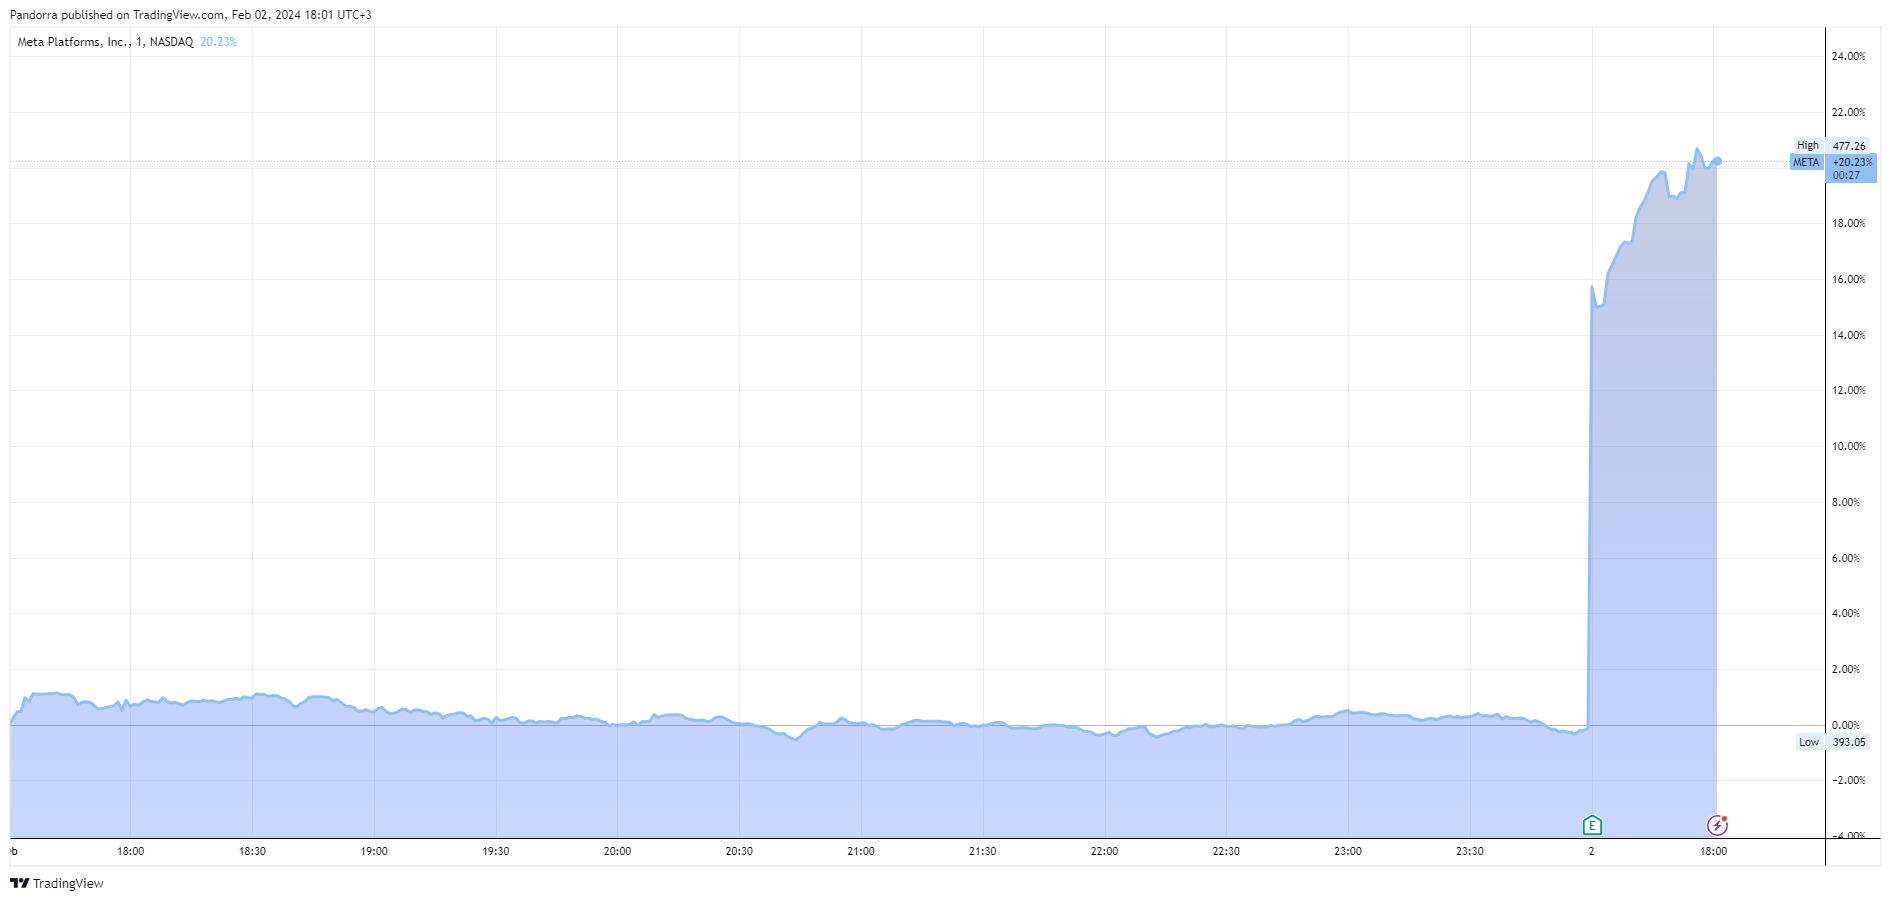The width and height of the screenshot is (1891, 901).
Task: Click the High label on the price axis
Action: (1808, 146)
